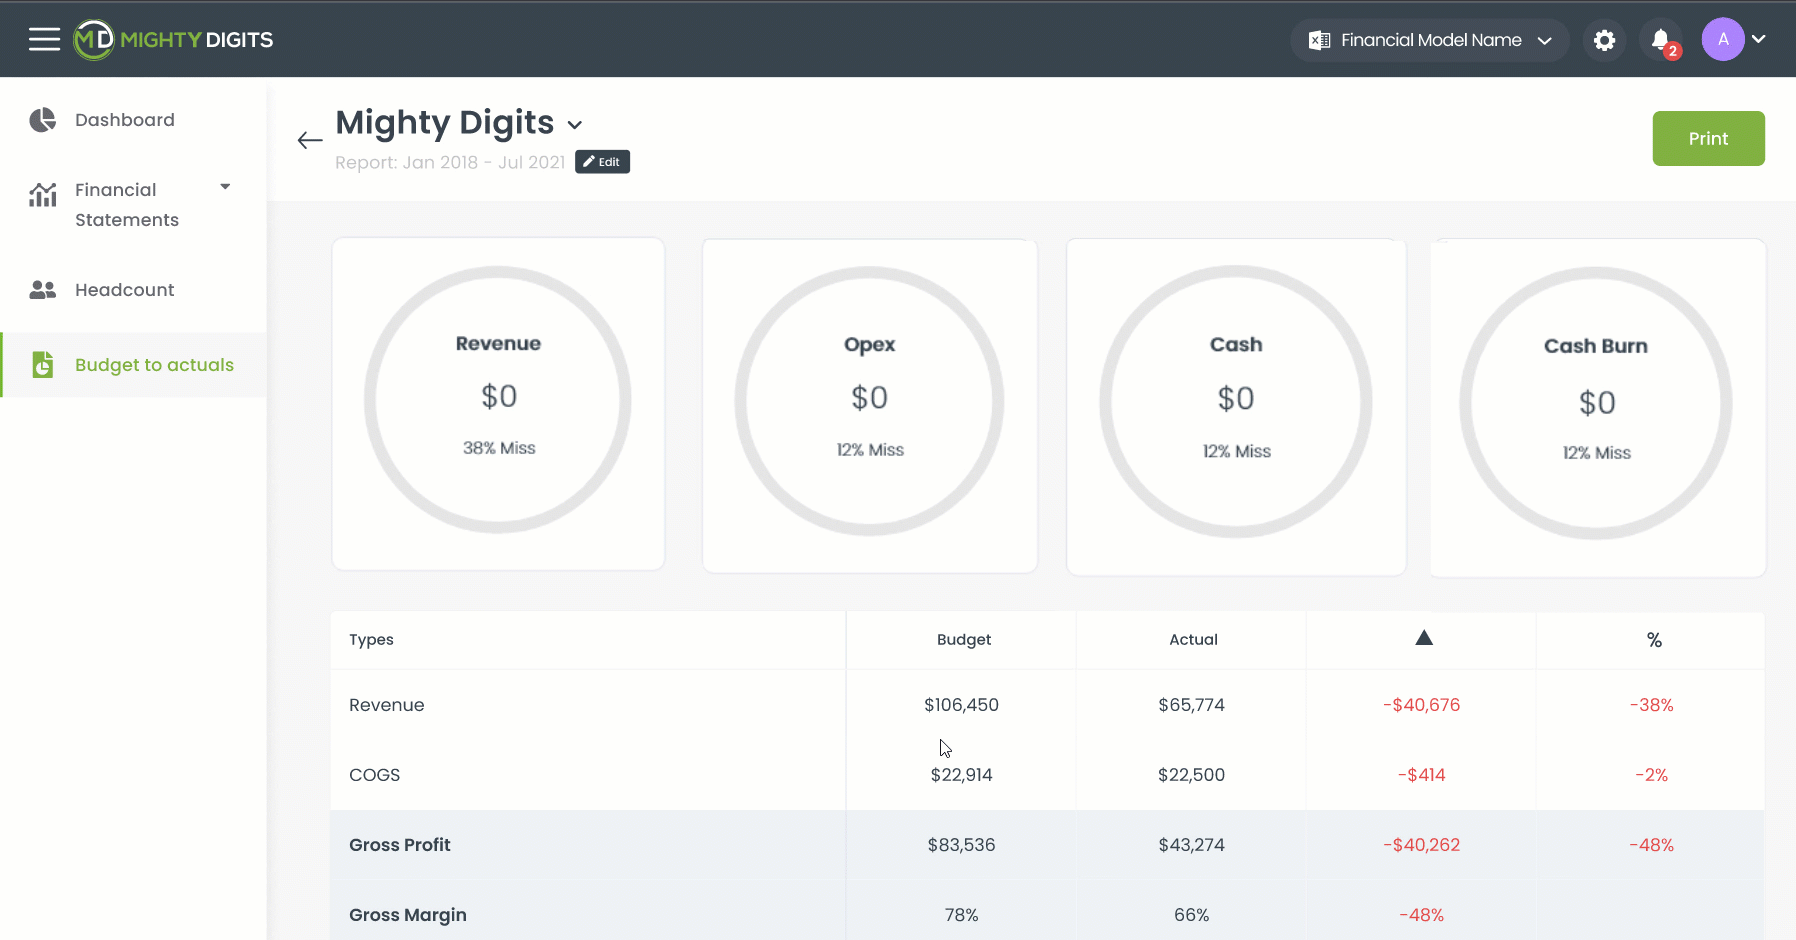Click COGS percent variance -2%
Image resolution: width=1796 pixels, height=940 pixels.
[1651, 775]
